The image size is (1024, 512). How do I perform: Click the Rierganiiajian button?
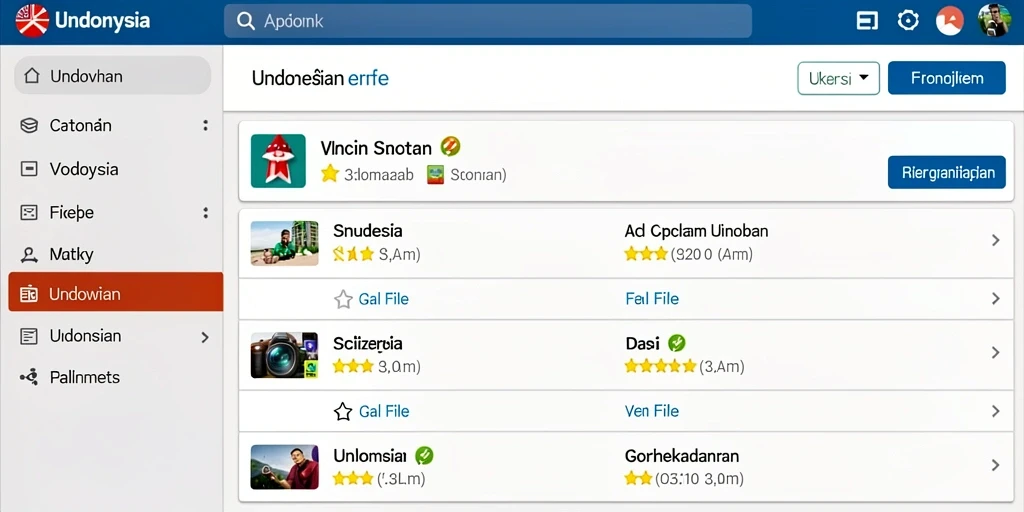click(946, 172)
